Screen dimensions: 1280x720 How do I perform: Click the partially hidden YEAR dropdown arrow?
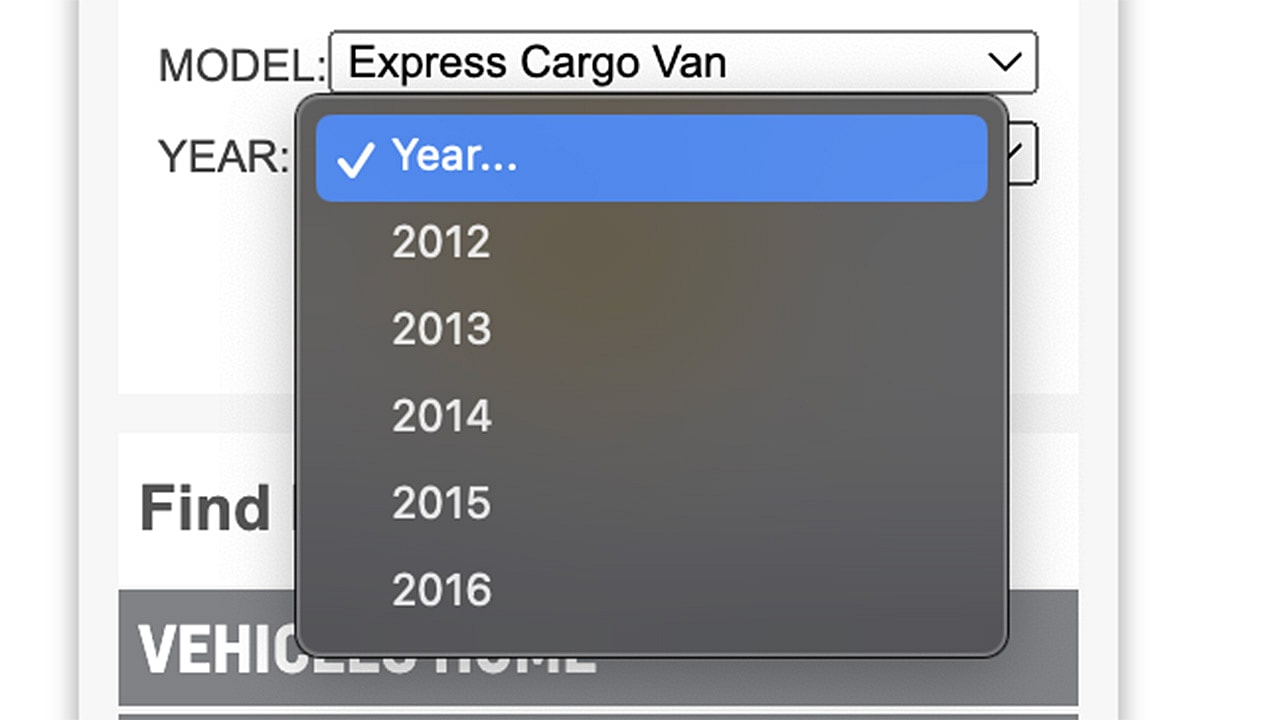click(1020, 155)
